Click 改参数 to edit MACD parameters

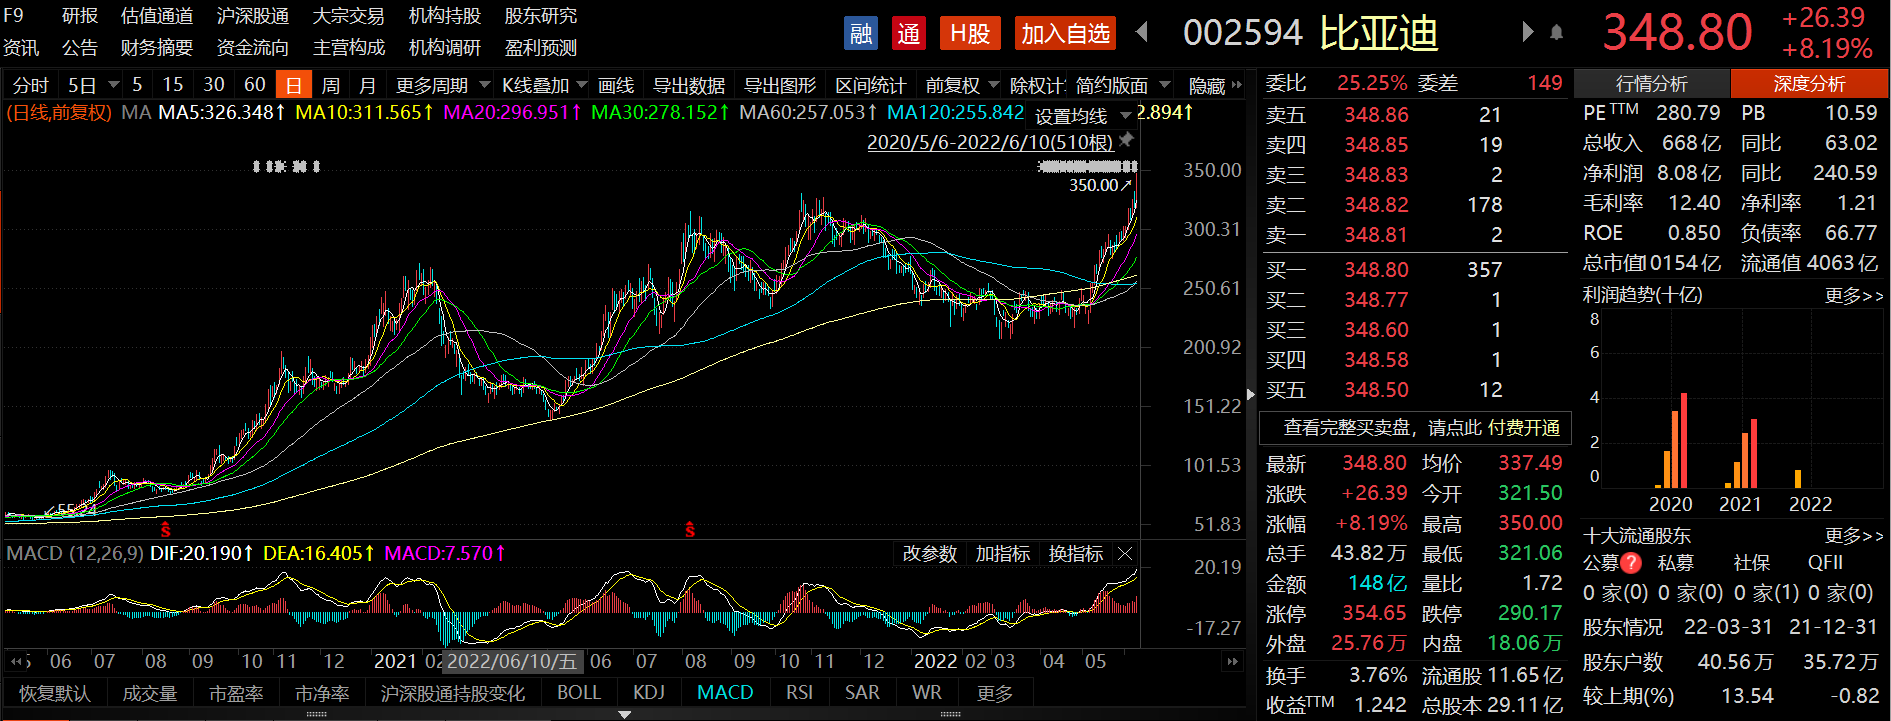coord(930,553)
